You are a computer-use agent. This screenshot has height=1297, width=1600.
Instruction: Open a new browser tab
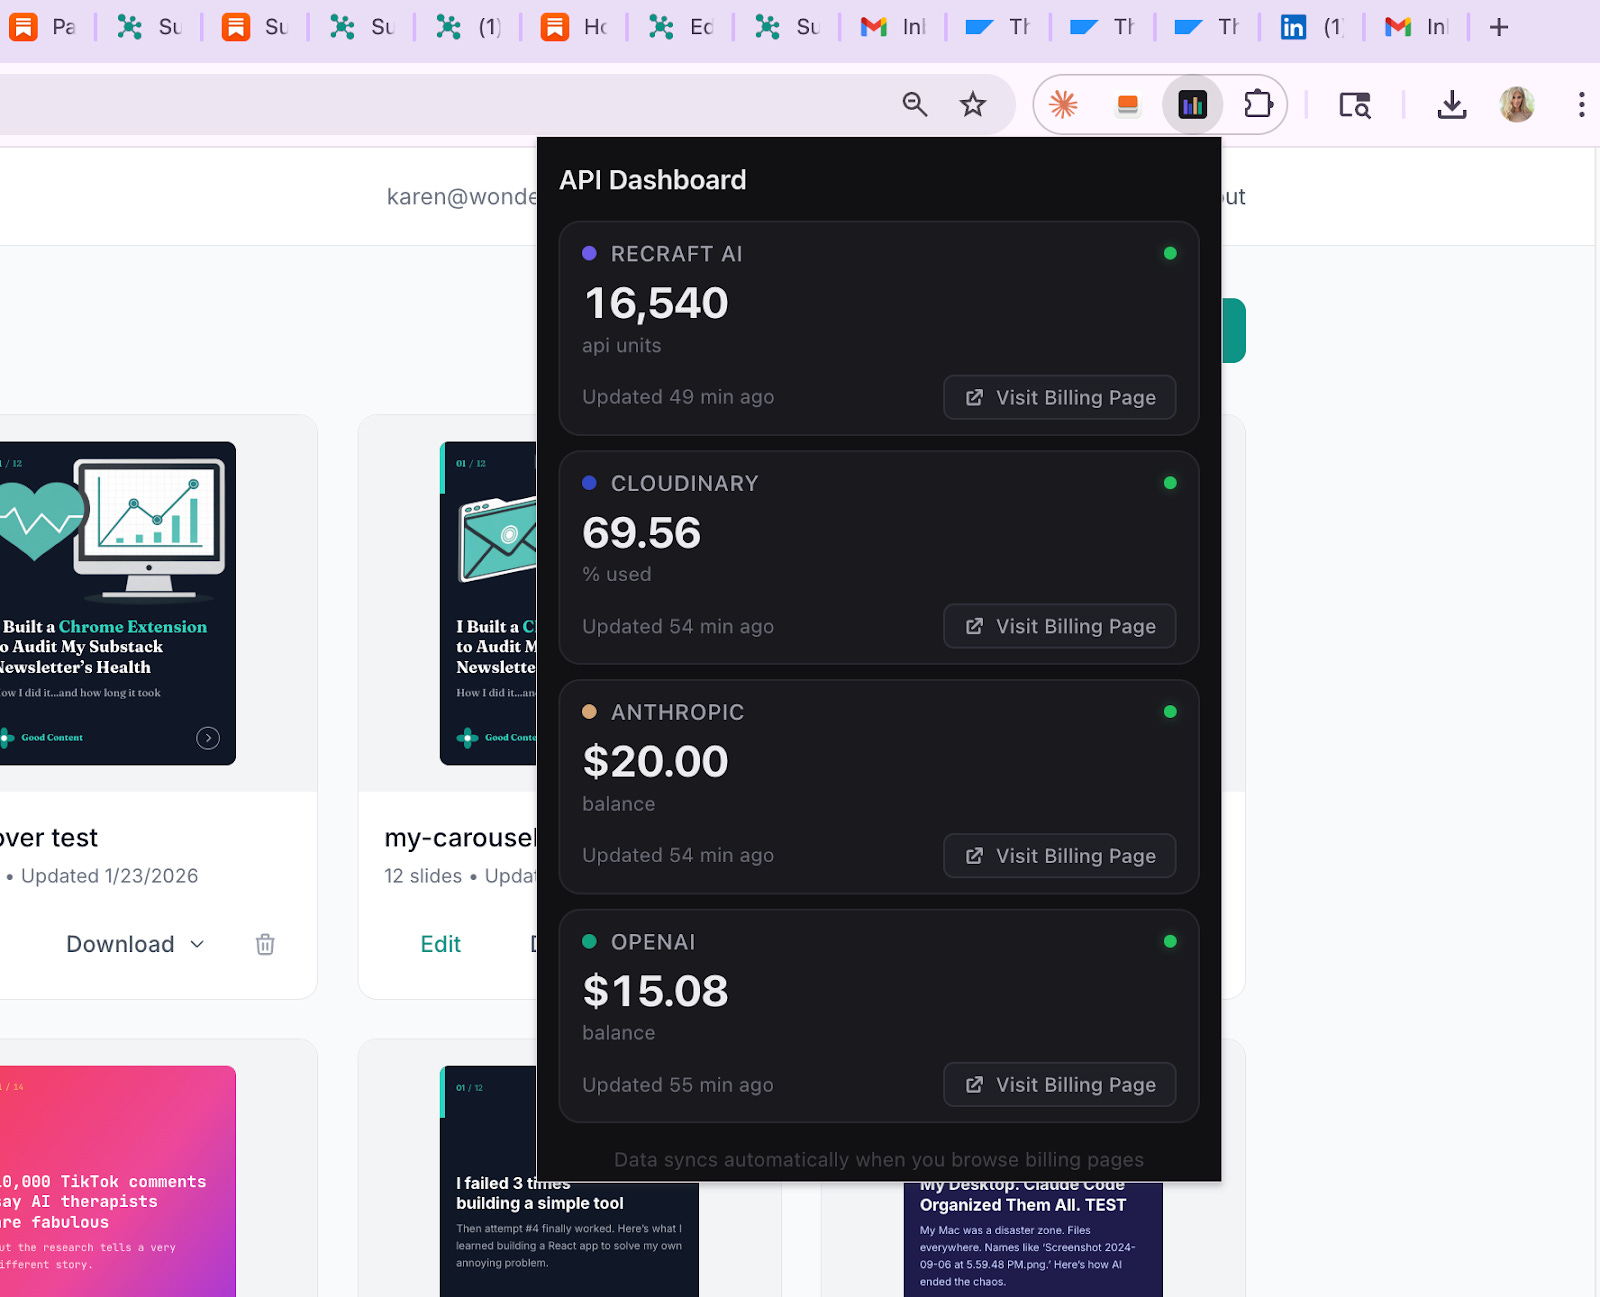pos(1498,27)
